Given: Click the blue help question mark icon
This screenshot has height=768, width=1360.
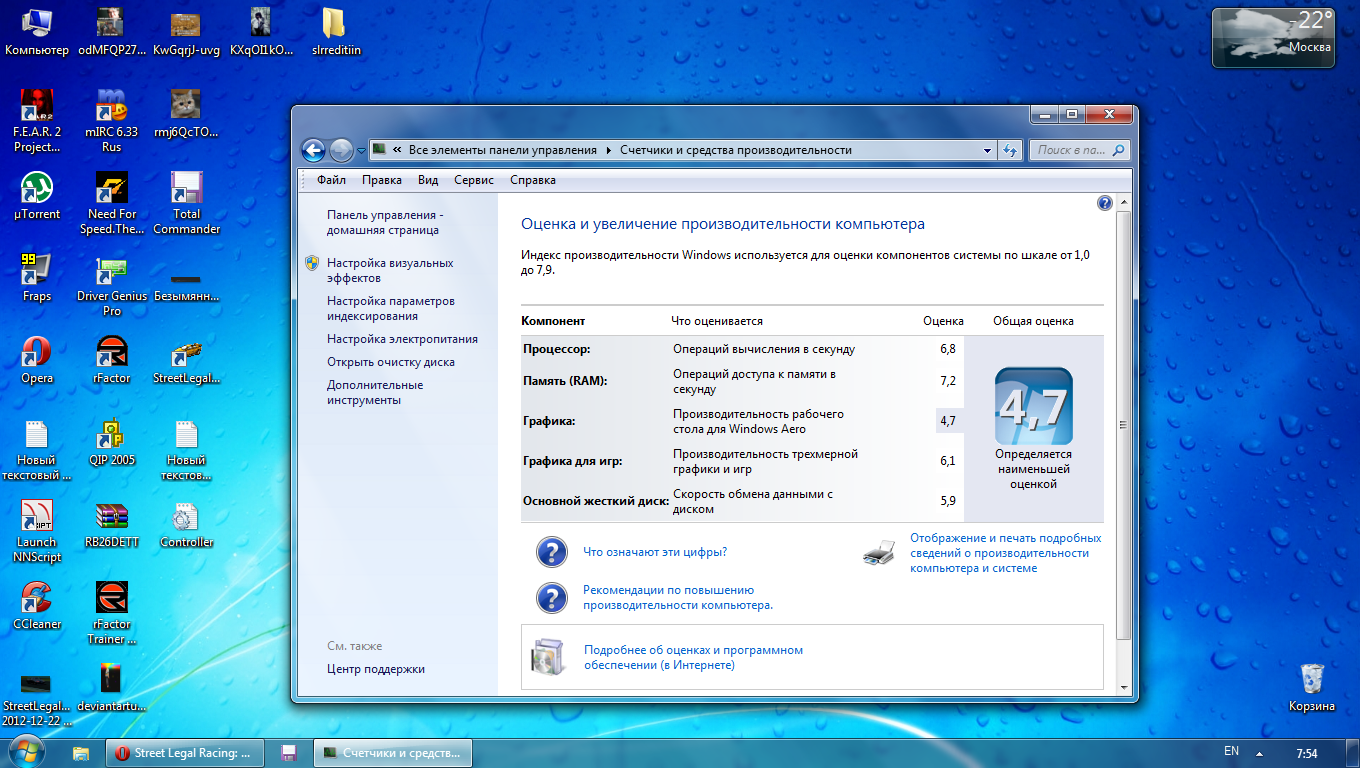Looking at the screenshot, I should tap(1104, 203).
